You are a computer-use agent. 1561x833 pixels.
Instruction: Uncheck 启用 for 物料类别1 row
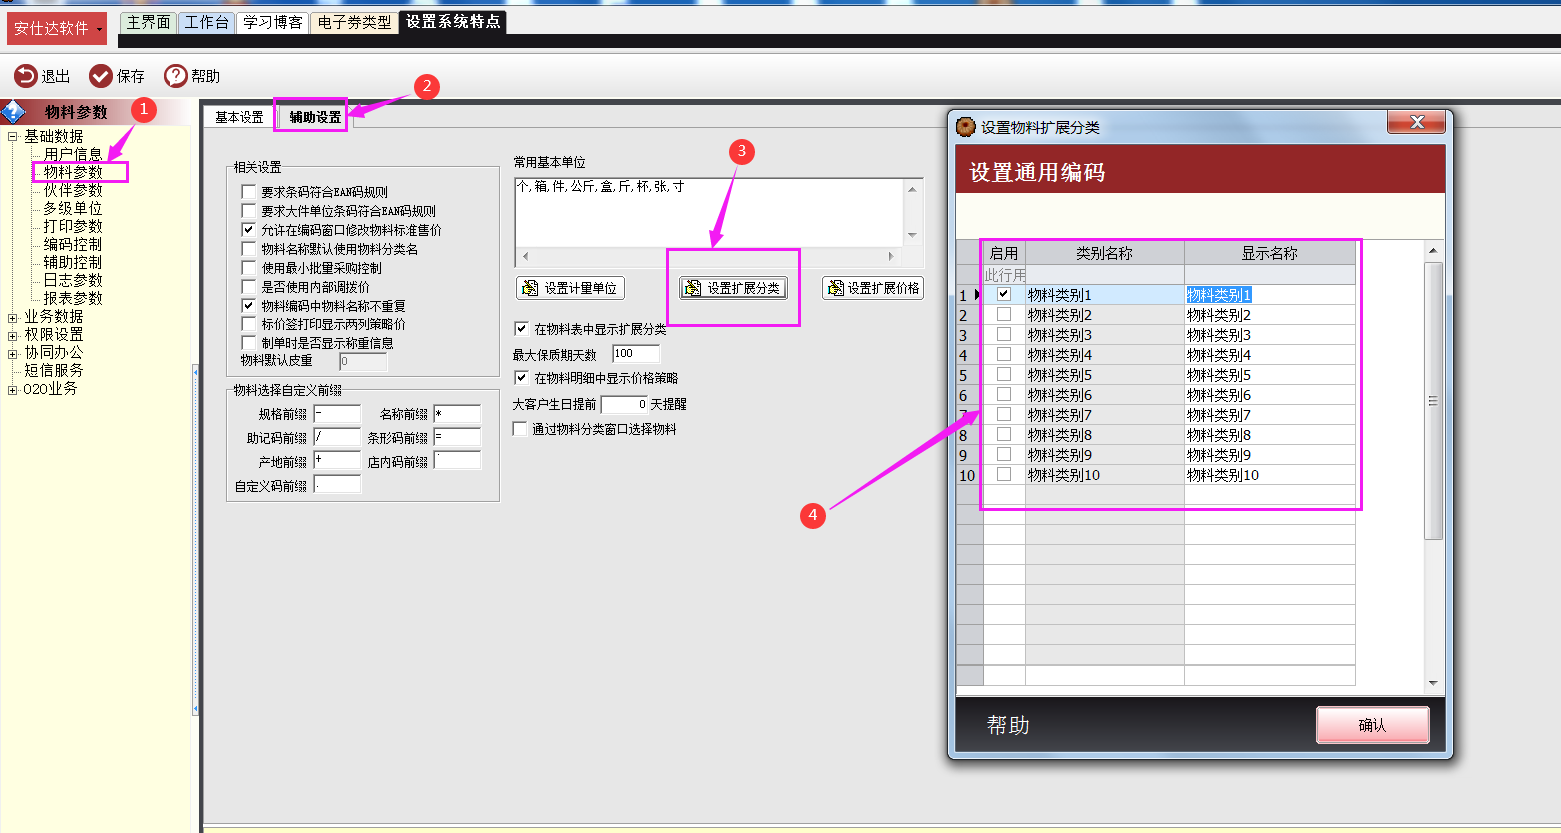(x=1004, y=294)
